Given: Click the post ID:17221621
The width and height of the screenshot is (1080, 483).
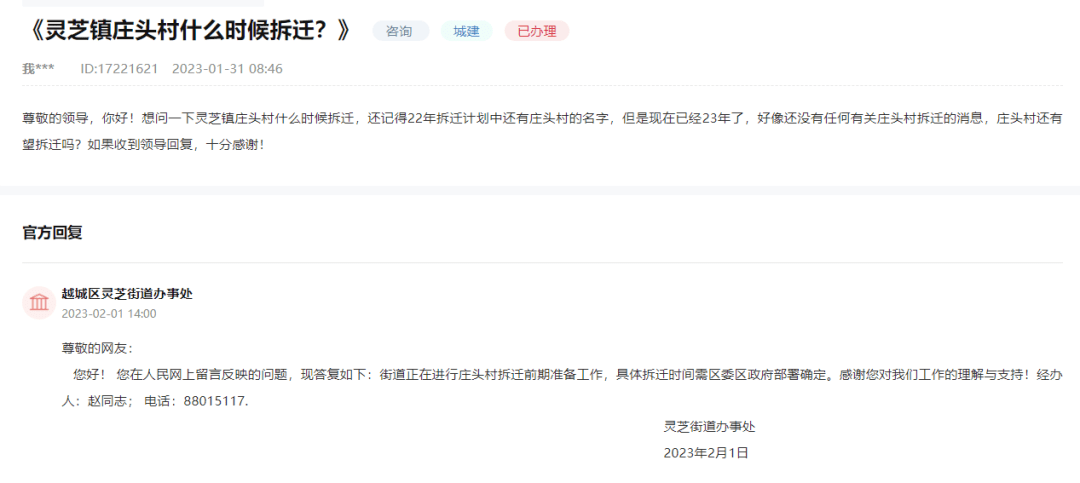Looking at the screenshot, I should pos(119,69).
